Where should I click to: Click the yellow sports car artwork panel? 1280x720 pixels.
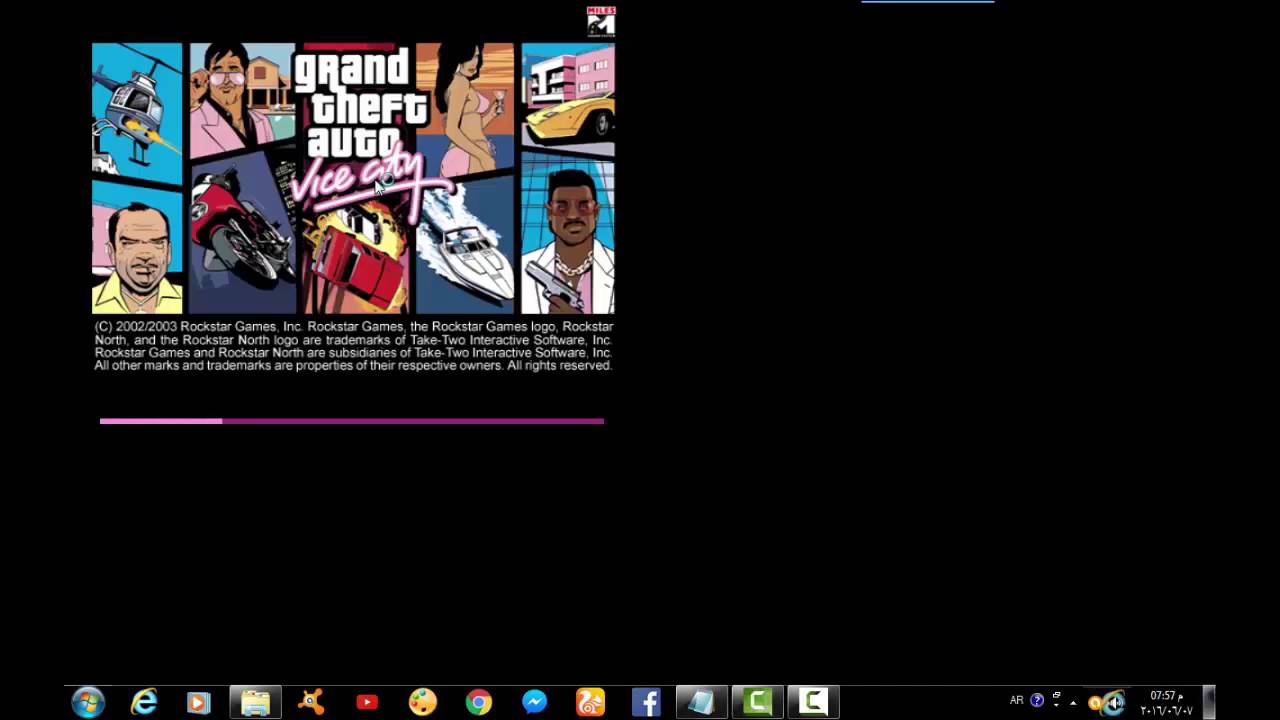click(568, 98)
